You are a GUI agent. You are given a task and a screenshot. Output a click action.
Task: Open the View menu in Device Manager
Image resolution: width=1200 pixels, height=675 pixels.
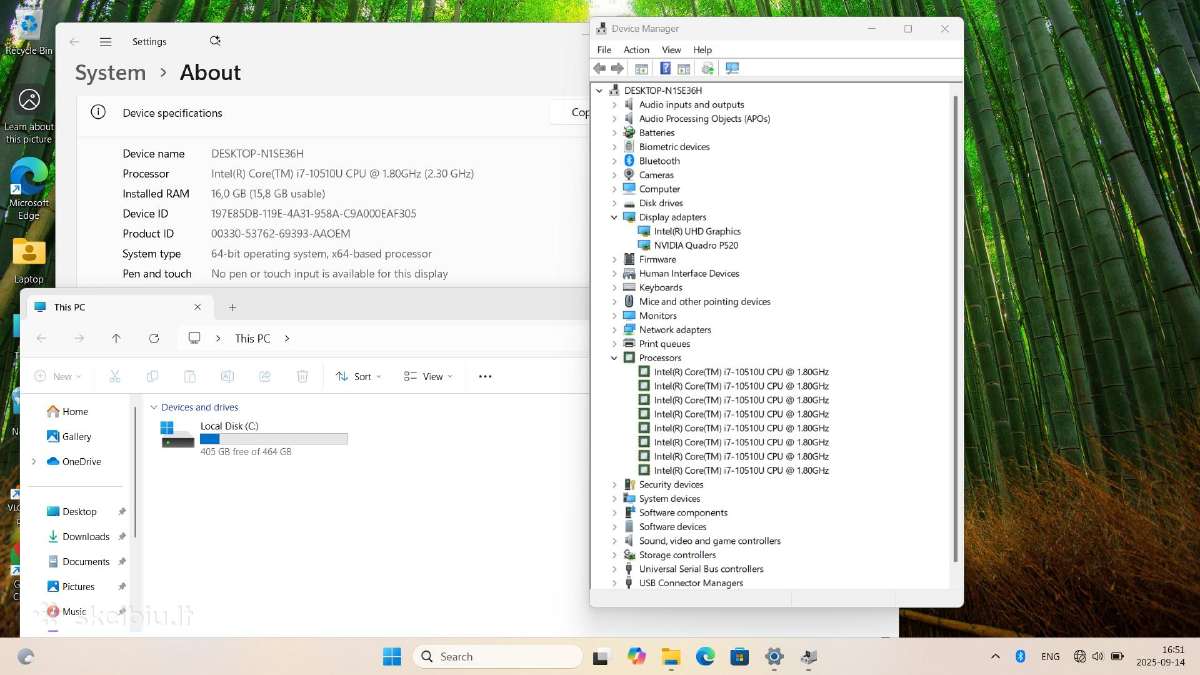(671, 49)
